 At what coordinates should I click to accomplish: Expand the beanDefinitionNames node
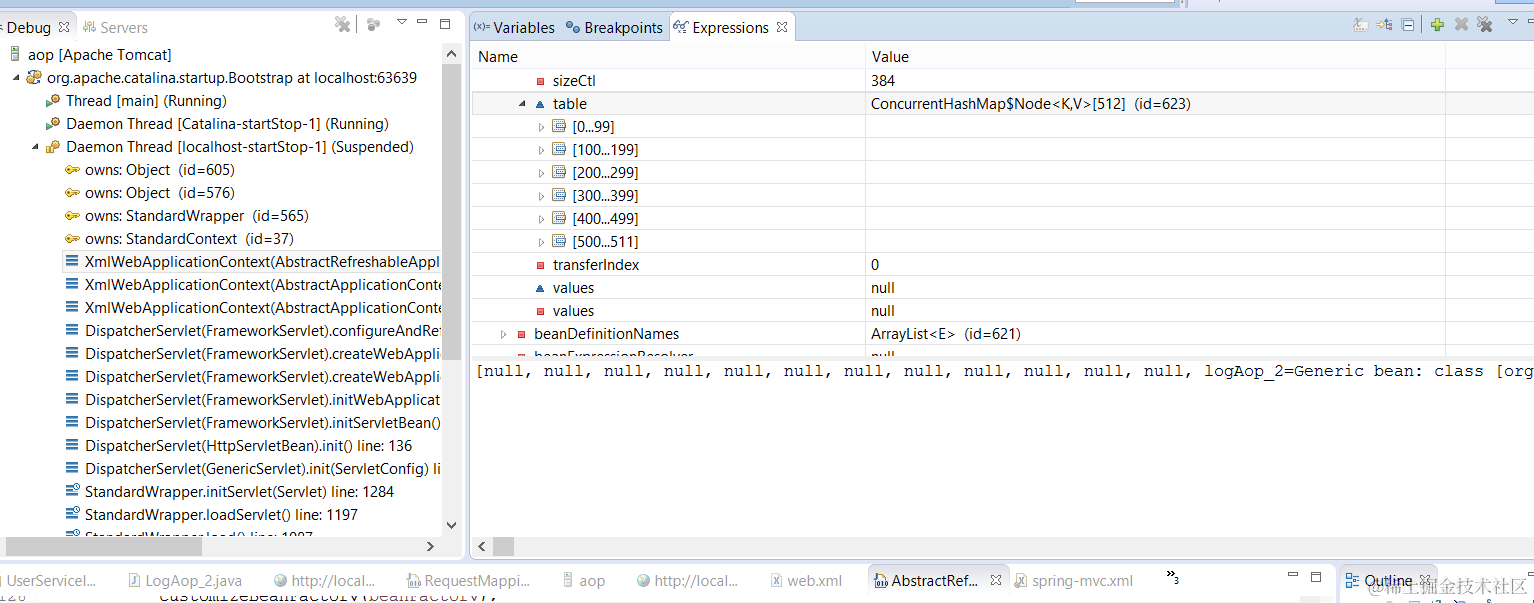[503, 334]
